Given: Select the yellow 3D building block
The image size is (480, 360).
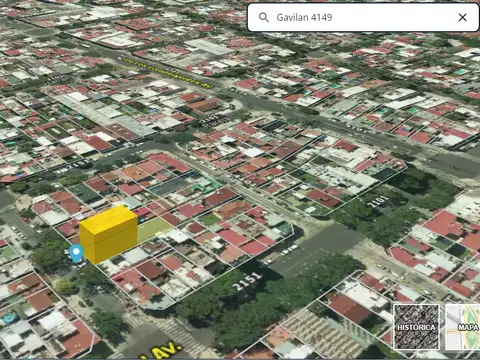Looking at the screenshot, I should click(x=108, y=235).
